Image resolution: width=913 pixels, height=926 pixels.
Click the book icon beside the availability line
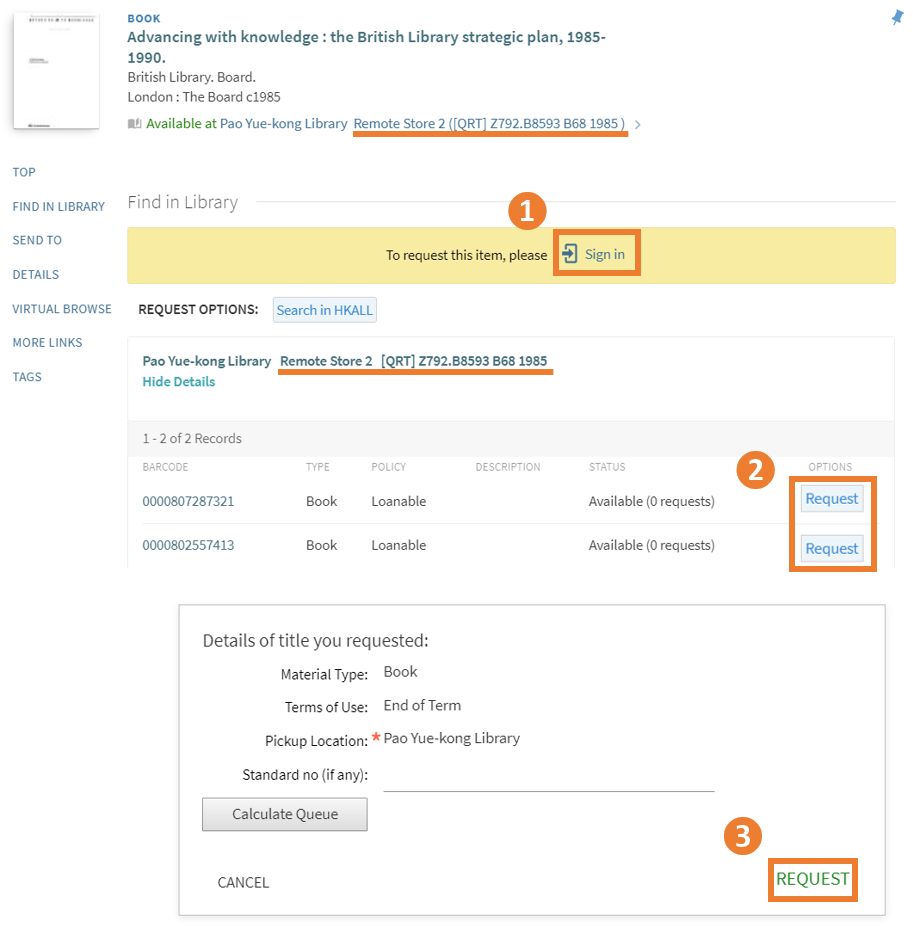pos(134,122)
